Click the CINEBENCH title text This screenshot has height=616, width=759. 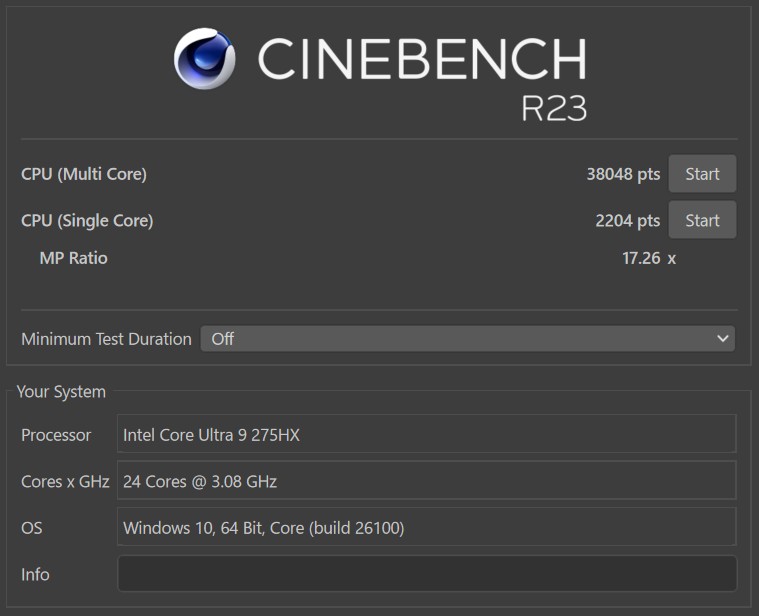[x=422, y=59]
